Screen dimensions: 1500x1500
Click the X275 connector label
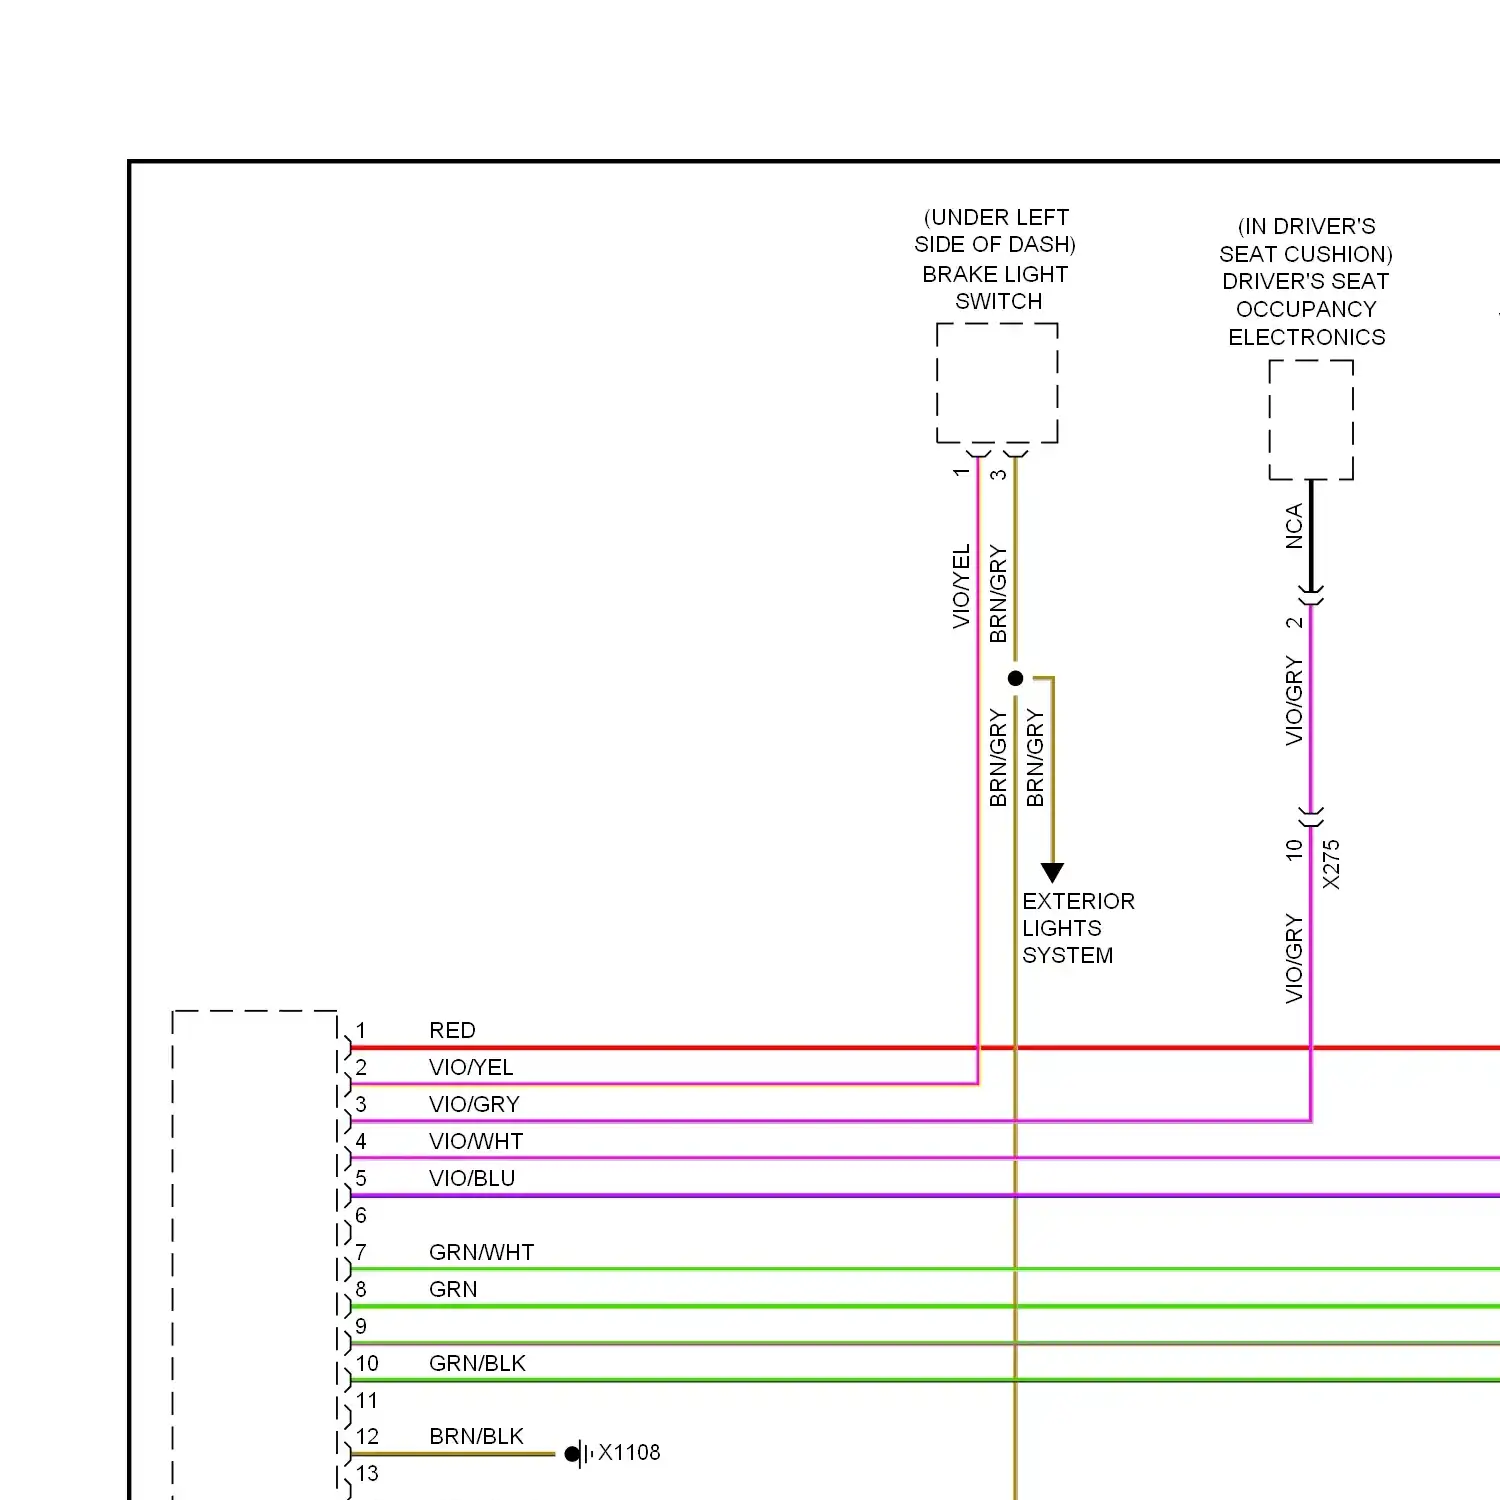[1331, 864]
